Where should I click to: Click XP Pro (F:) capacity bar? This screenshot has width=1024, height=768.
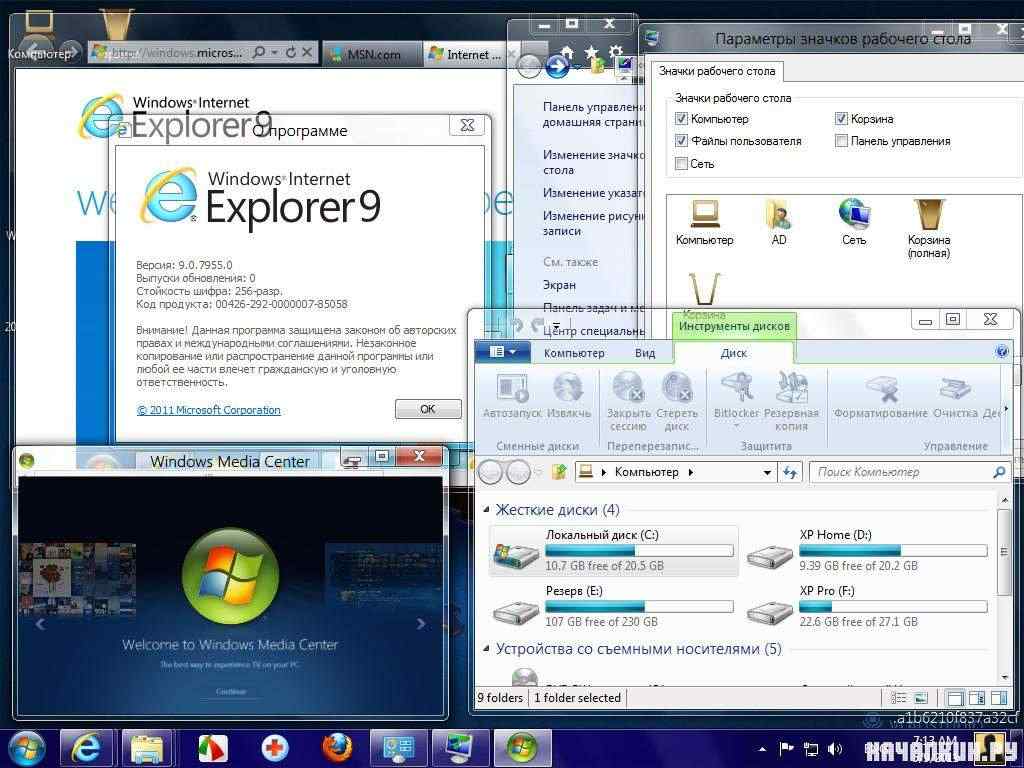pyautogui.click(x=893, y=607)
